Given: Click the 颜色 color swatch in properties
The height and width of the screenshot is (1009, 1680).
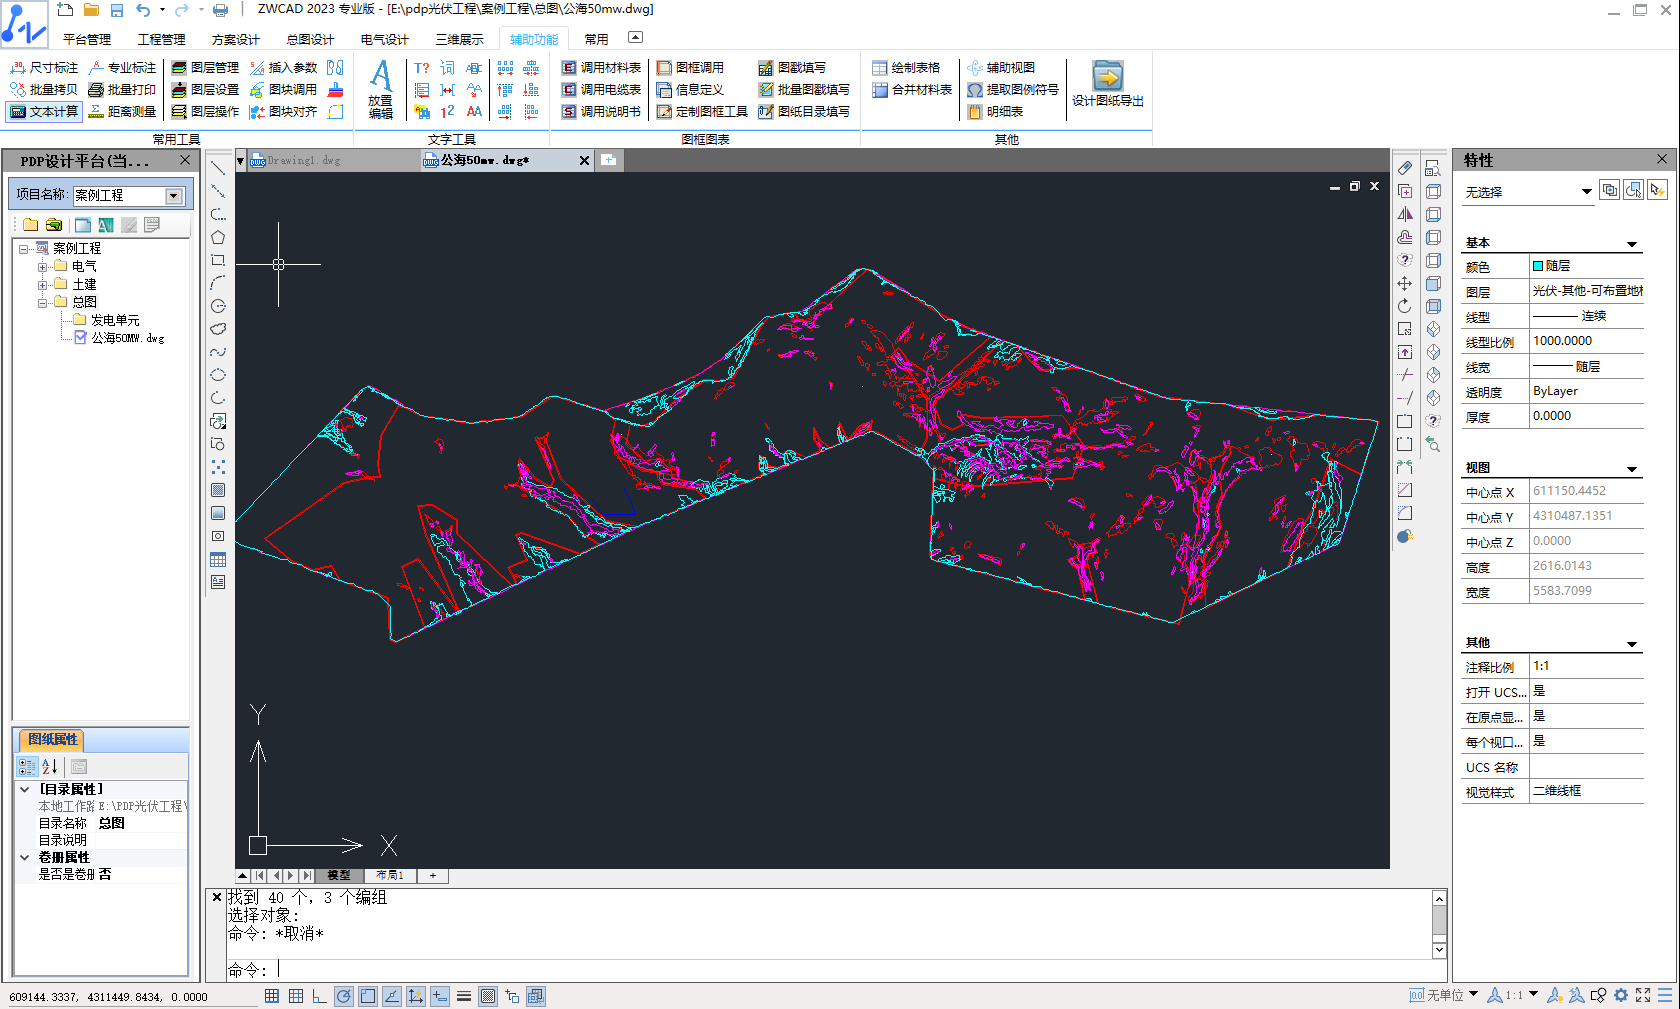Looking at the screenshot, I should [1538, 266].
